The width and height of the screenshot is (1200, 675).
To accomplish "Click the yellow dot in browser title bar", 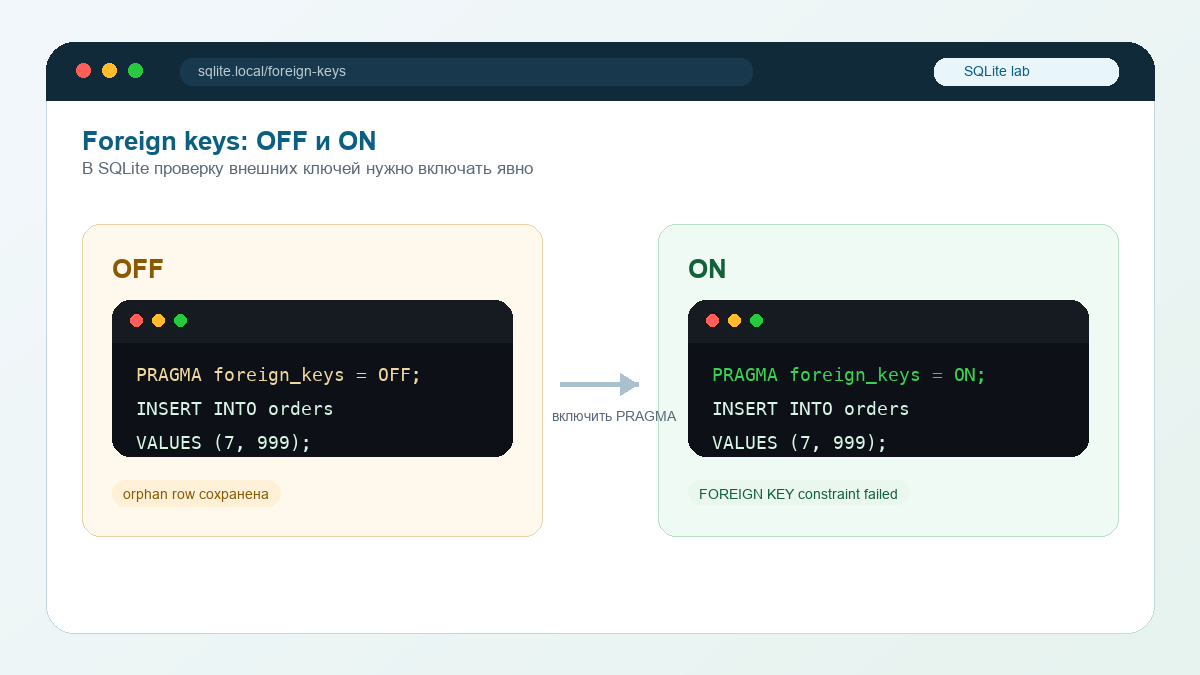I will click(110, 71).
